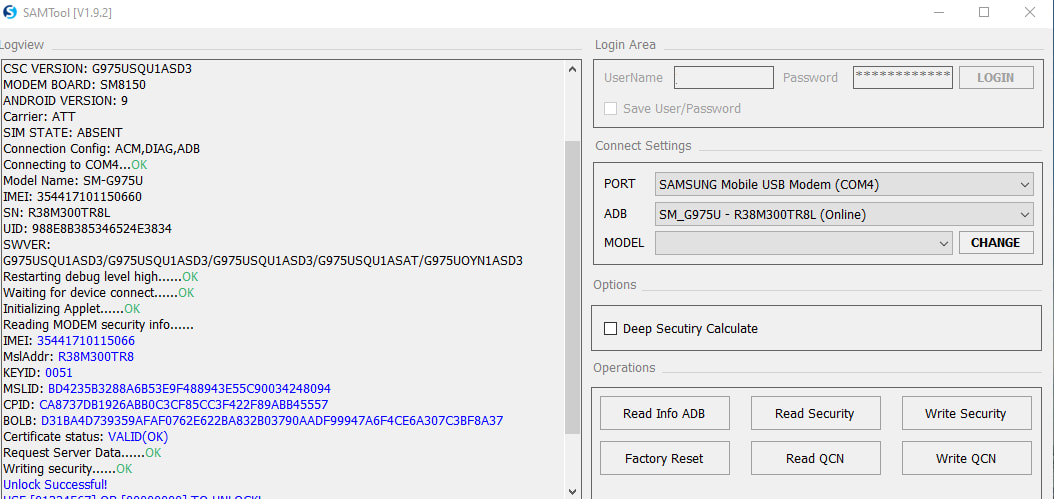
Task: Click the 'Unlock Successful!' log line
Action: [x=55, y=485]
